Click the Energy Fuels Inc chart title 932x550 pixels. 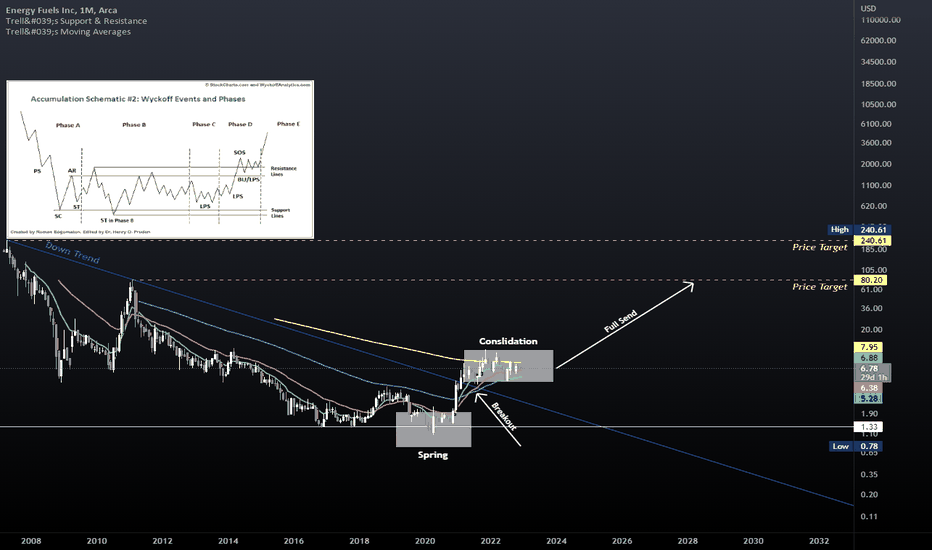coord(61,10)
